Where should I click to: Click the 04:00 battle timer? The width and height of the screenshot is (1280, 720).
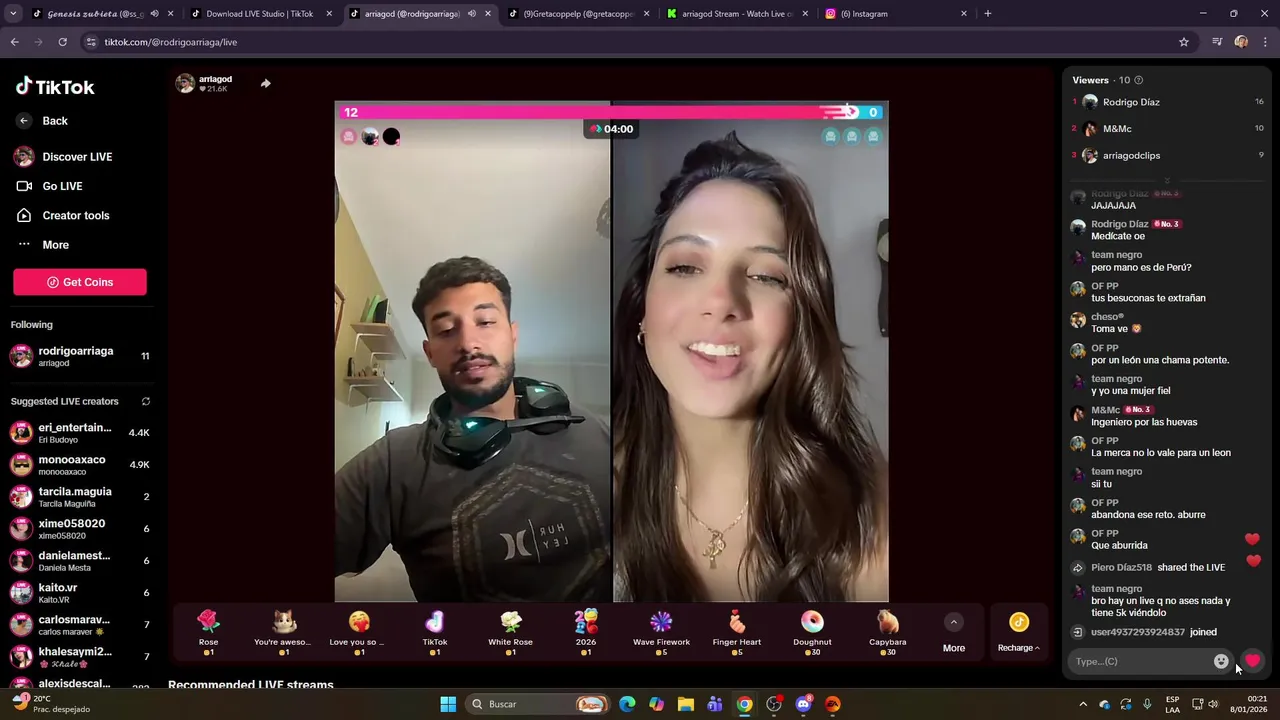(611, 129)
